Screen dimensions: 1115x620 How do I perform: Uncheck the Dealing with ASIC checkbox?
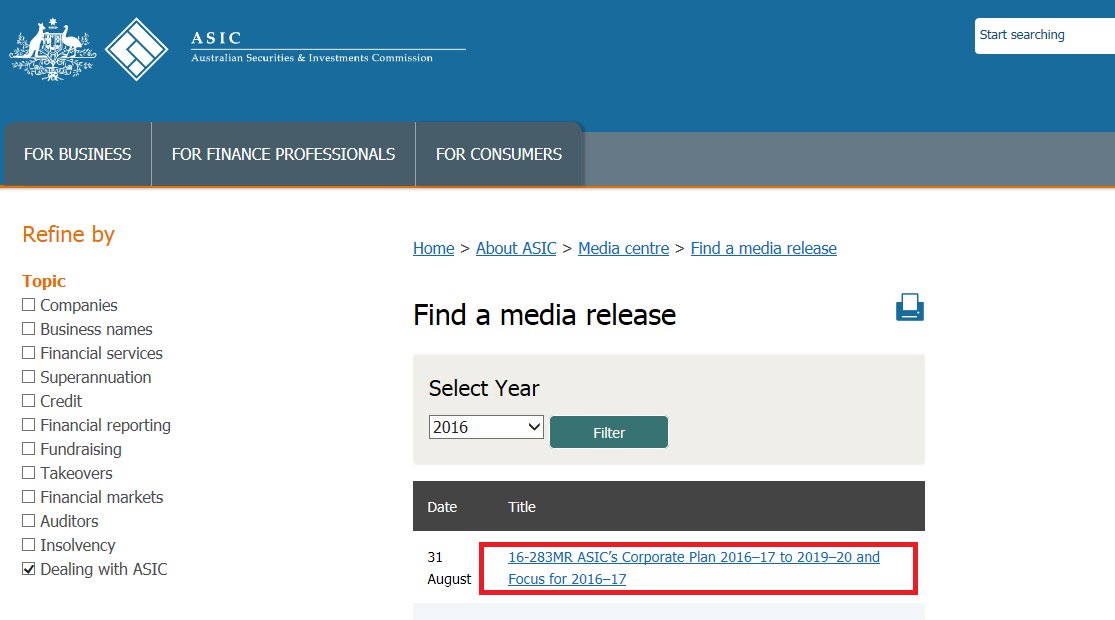click(x=28, y=569)
